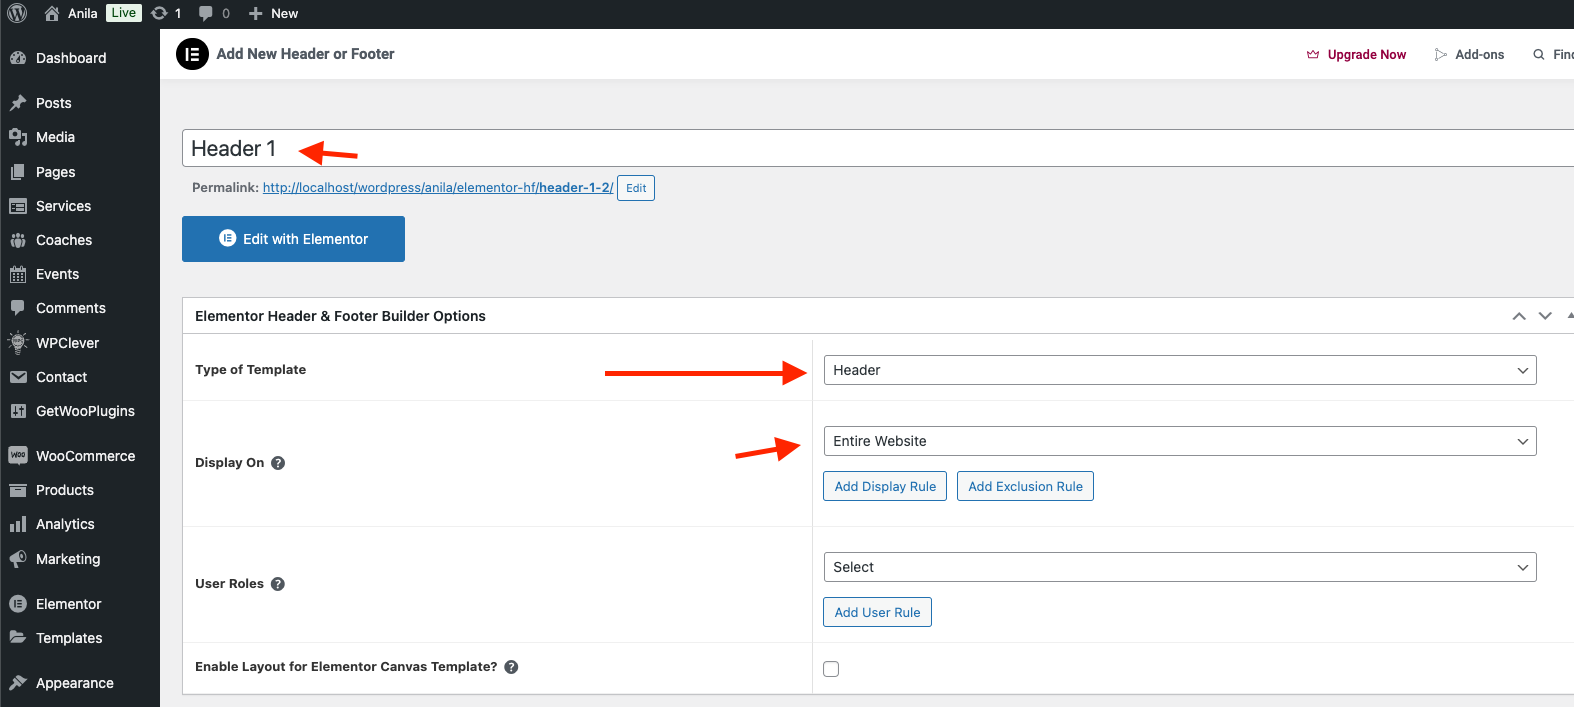Screen dimensions: 1574x707
Task: Click the Edit with Elementor button
Action: click(x=293, y=239)
